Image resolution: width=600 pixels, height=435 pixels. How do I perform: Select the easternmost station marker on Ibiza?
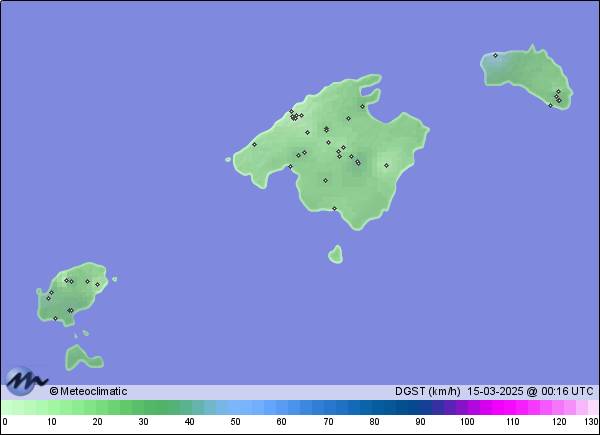(x=98, y=285)
